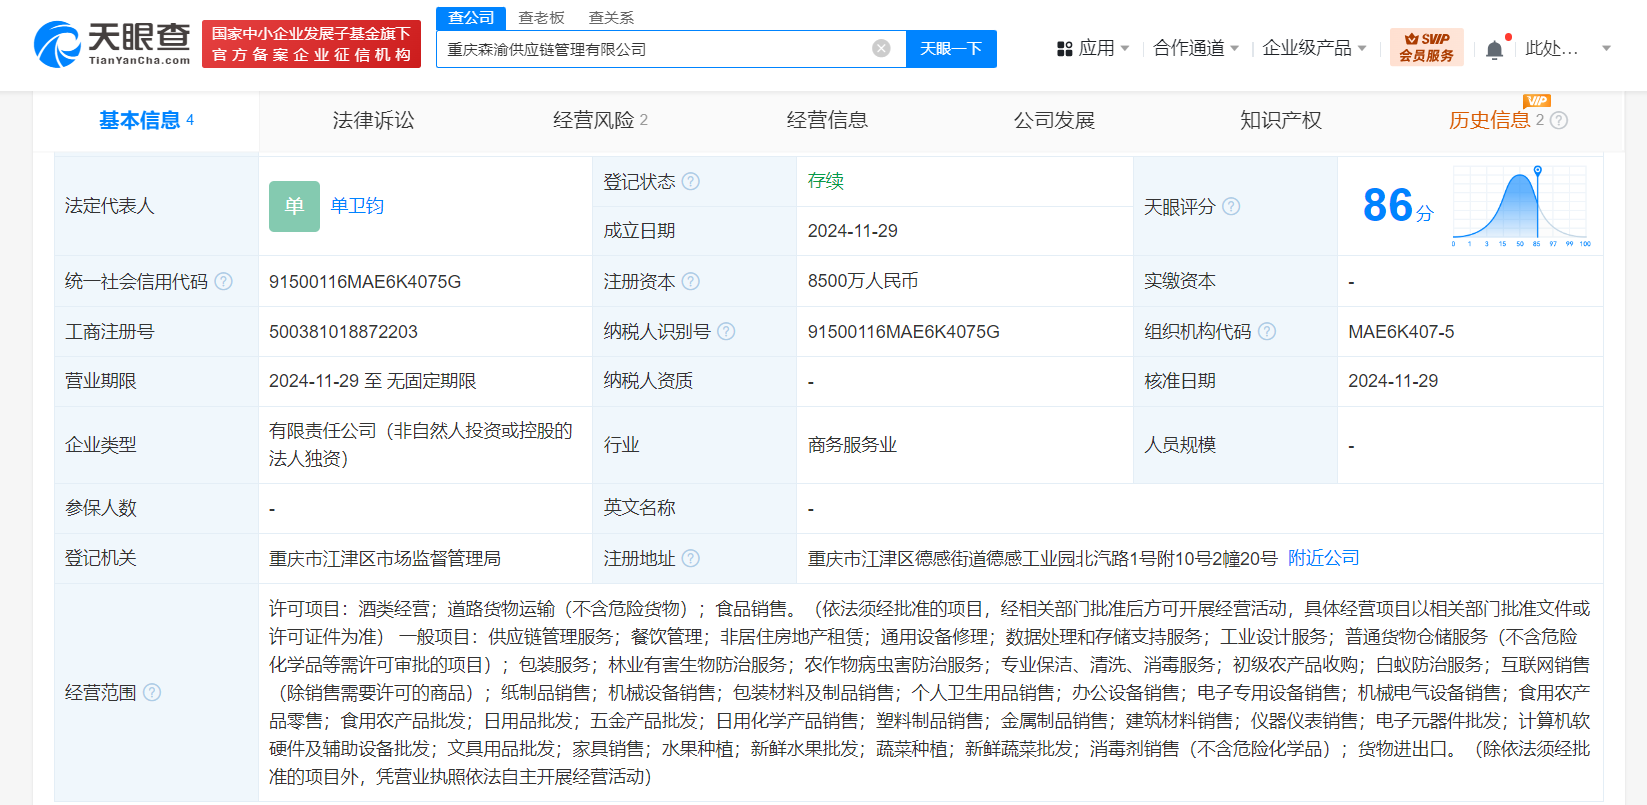Click the 经营范围 description paragraph
Screen dimensions: 1647x805
[x=929, y=692]
